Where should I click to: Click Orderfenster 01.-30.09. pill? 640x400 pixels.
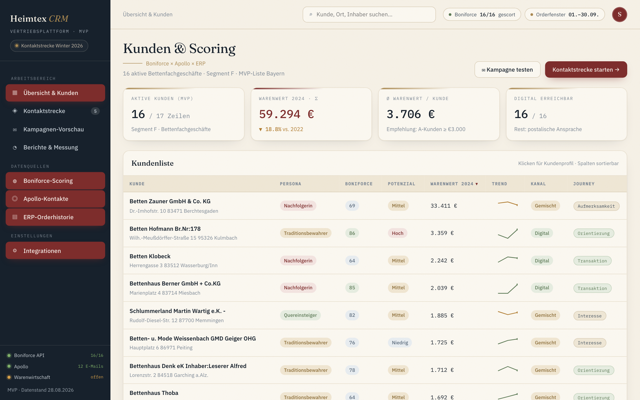564,14
